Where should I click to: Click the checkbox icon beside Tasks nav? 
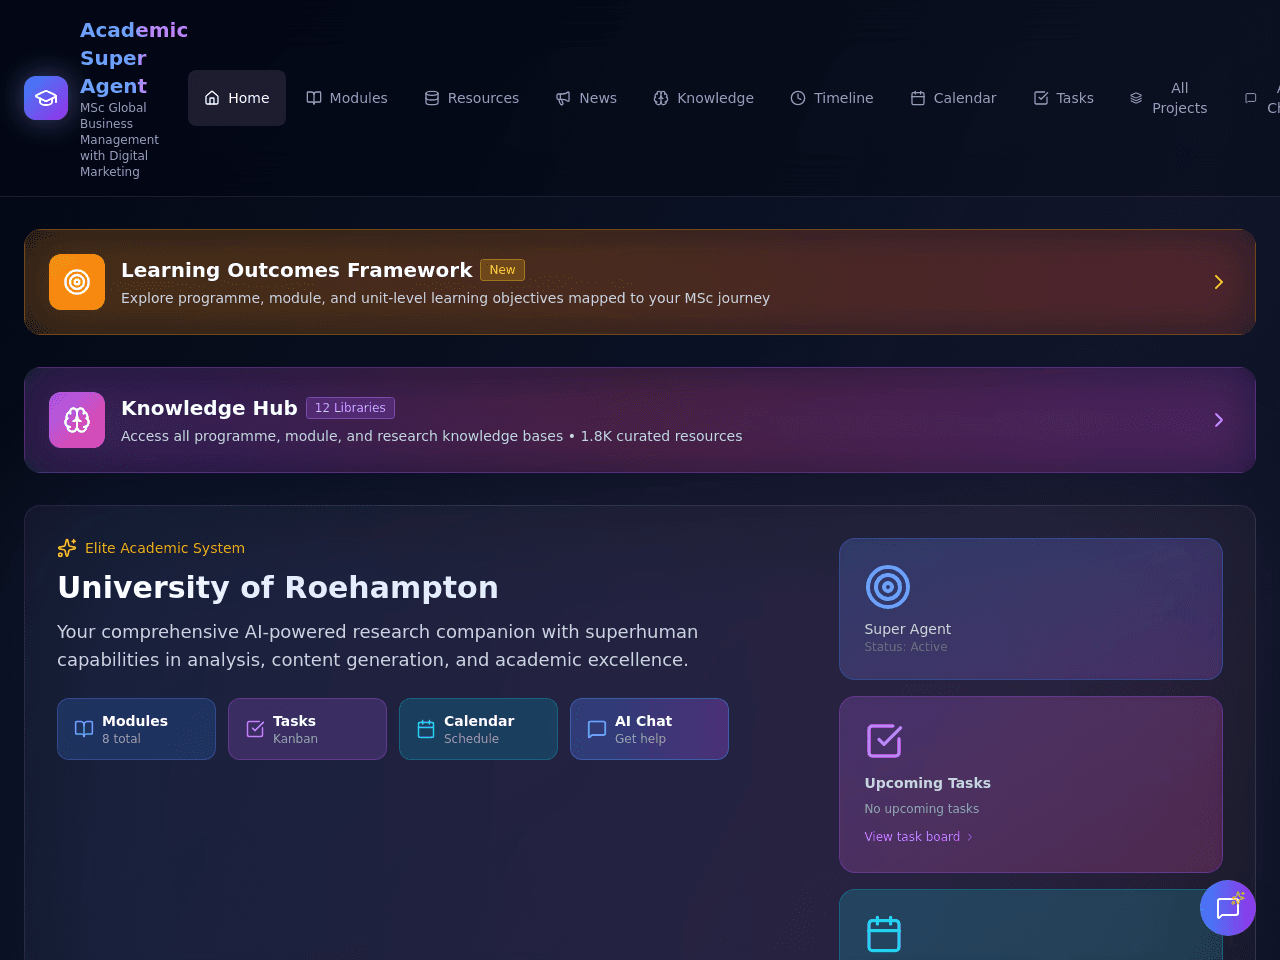1041,98
